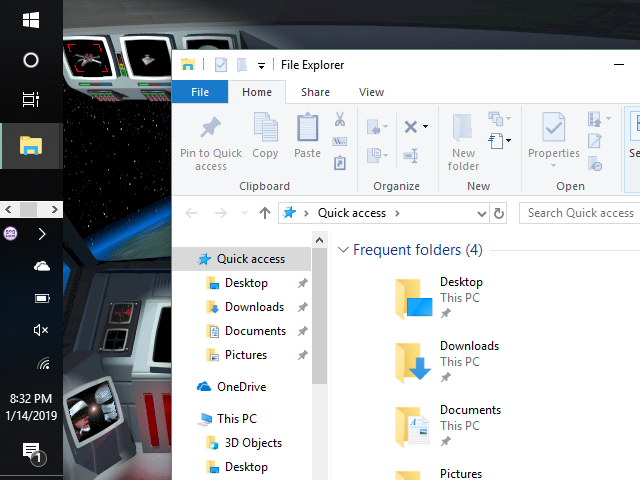This screenshot has height=480, width=640.
Task: Click the Copy to icon
Action: pyautogui.click(x=377, y=156)
